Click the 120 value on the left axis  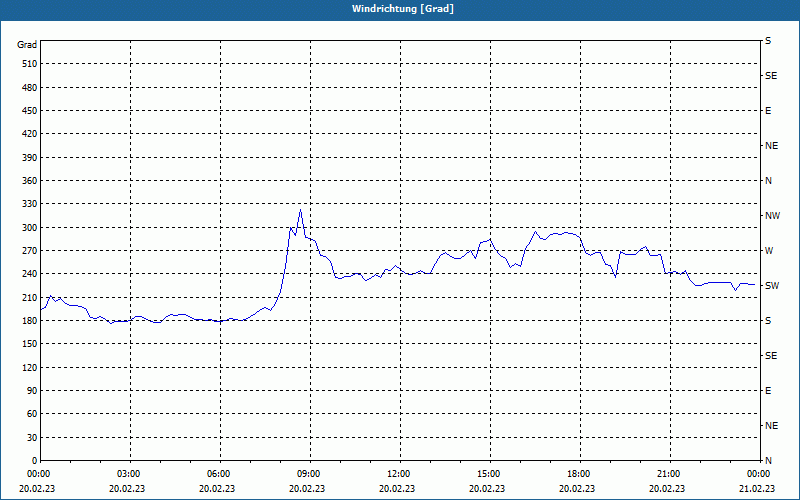pos(29,368)
